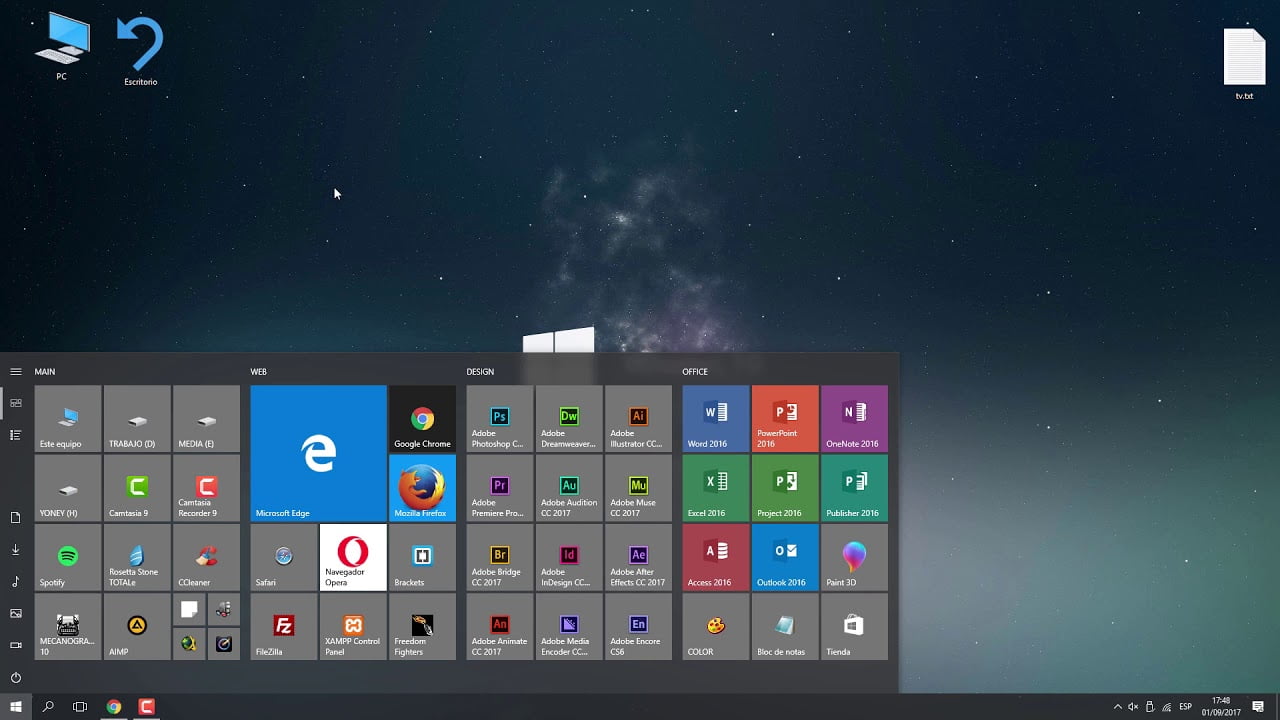1280x720 pixels.
Task: Open taskbar search magnifier
Action: 48,707
